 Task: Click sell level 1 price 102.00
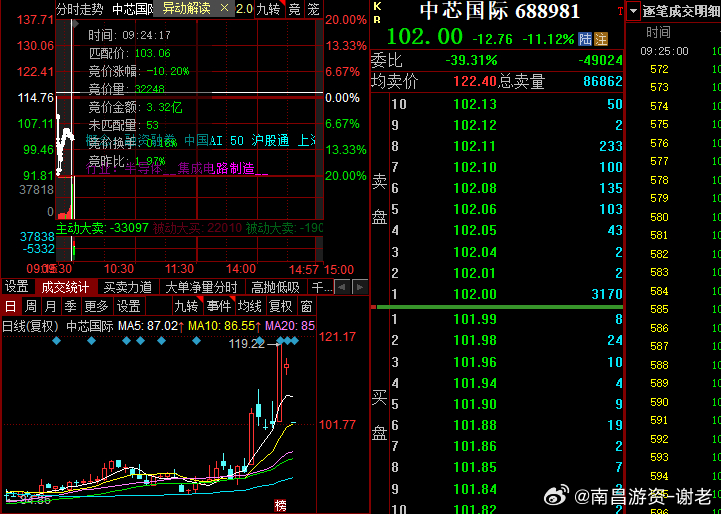[475, 294]
